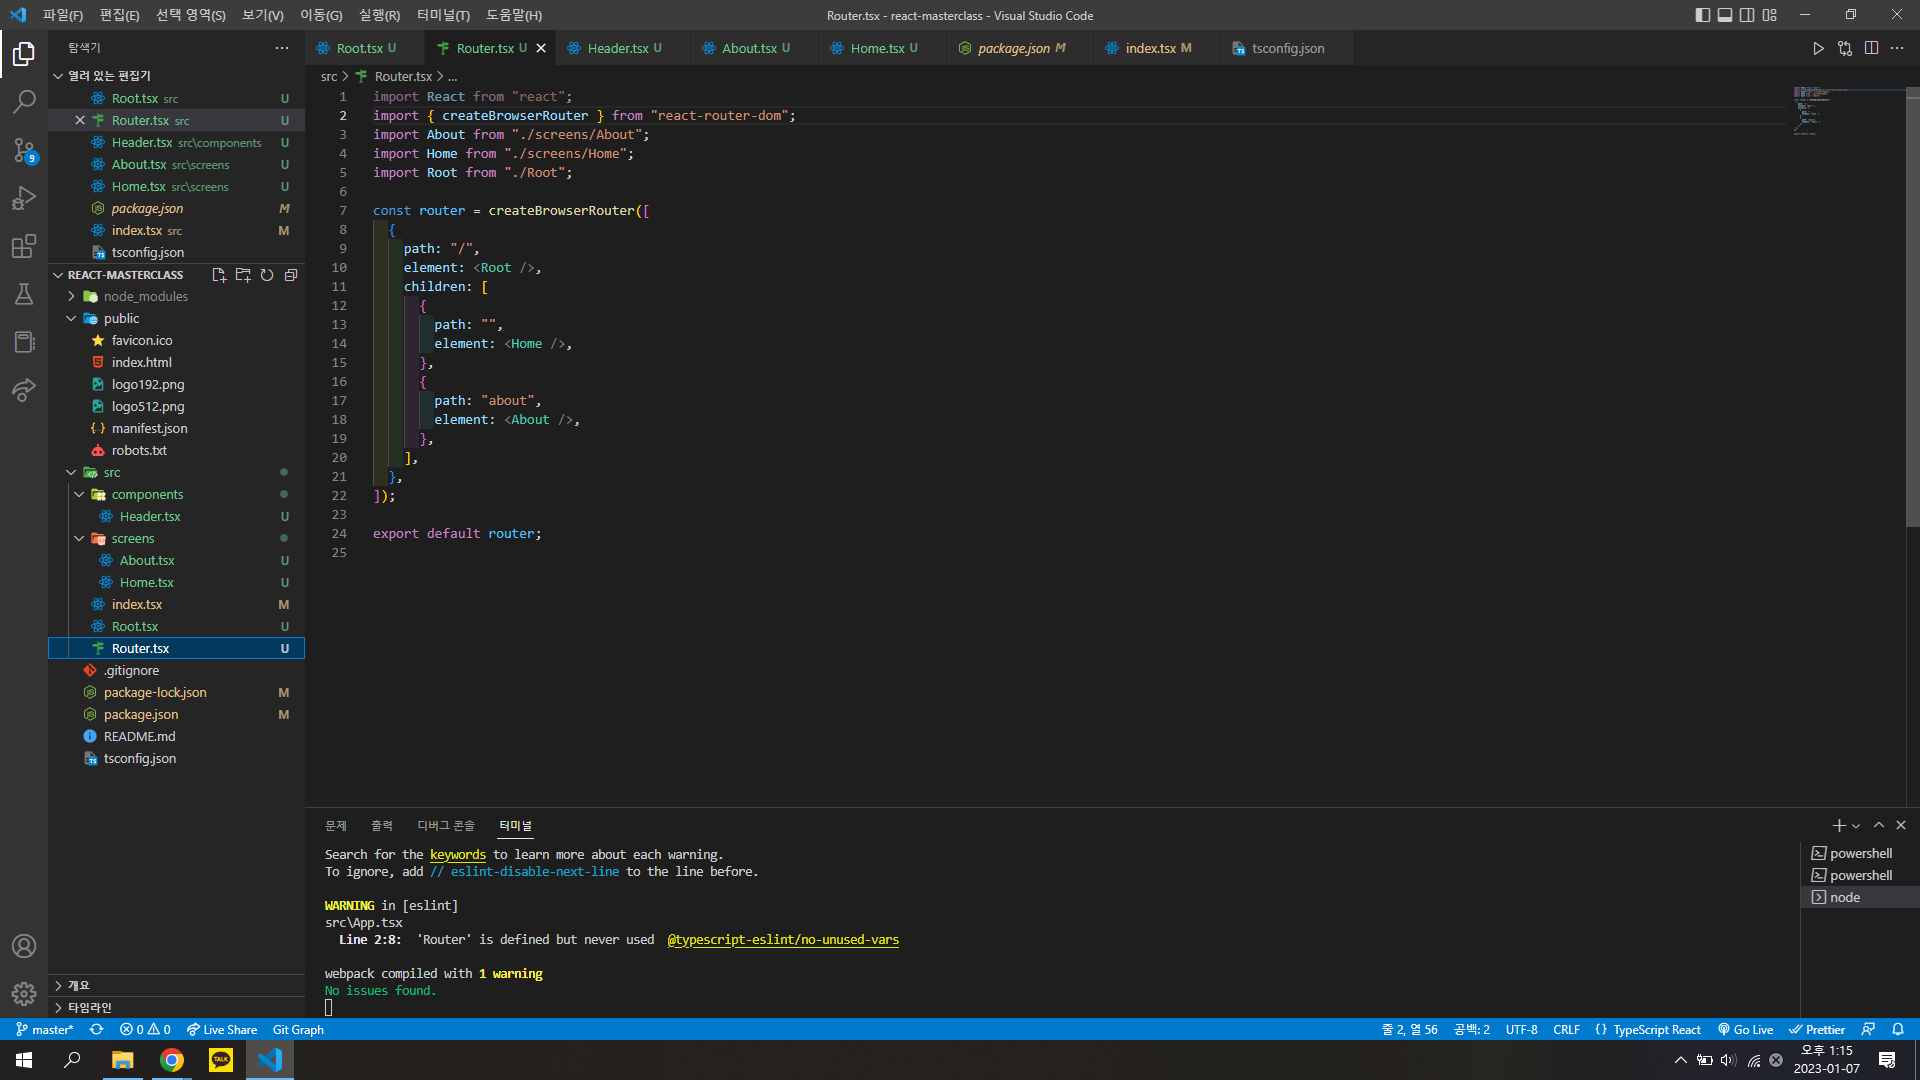Open Run and Debug view
Image resolution: width=1920 pixels, height=1080 pixels.
24,198
